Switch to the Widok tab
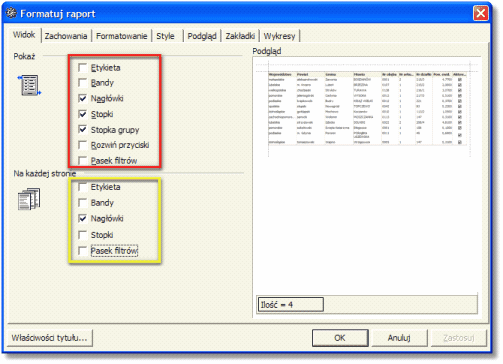Image resolution: width=503 pixels, height=364 pixels. point(24,35)
